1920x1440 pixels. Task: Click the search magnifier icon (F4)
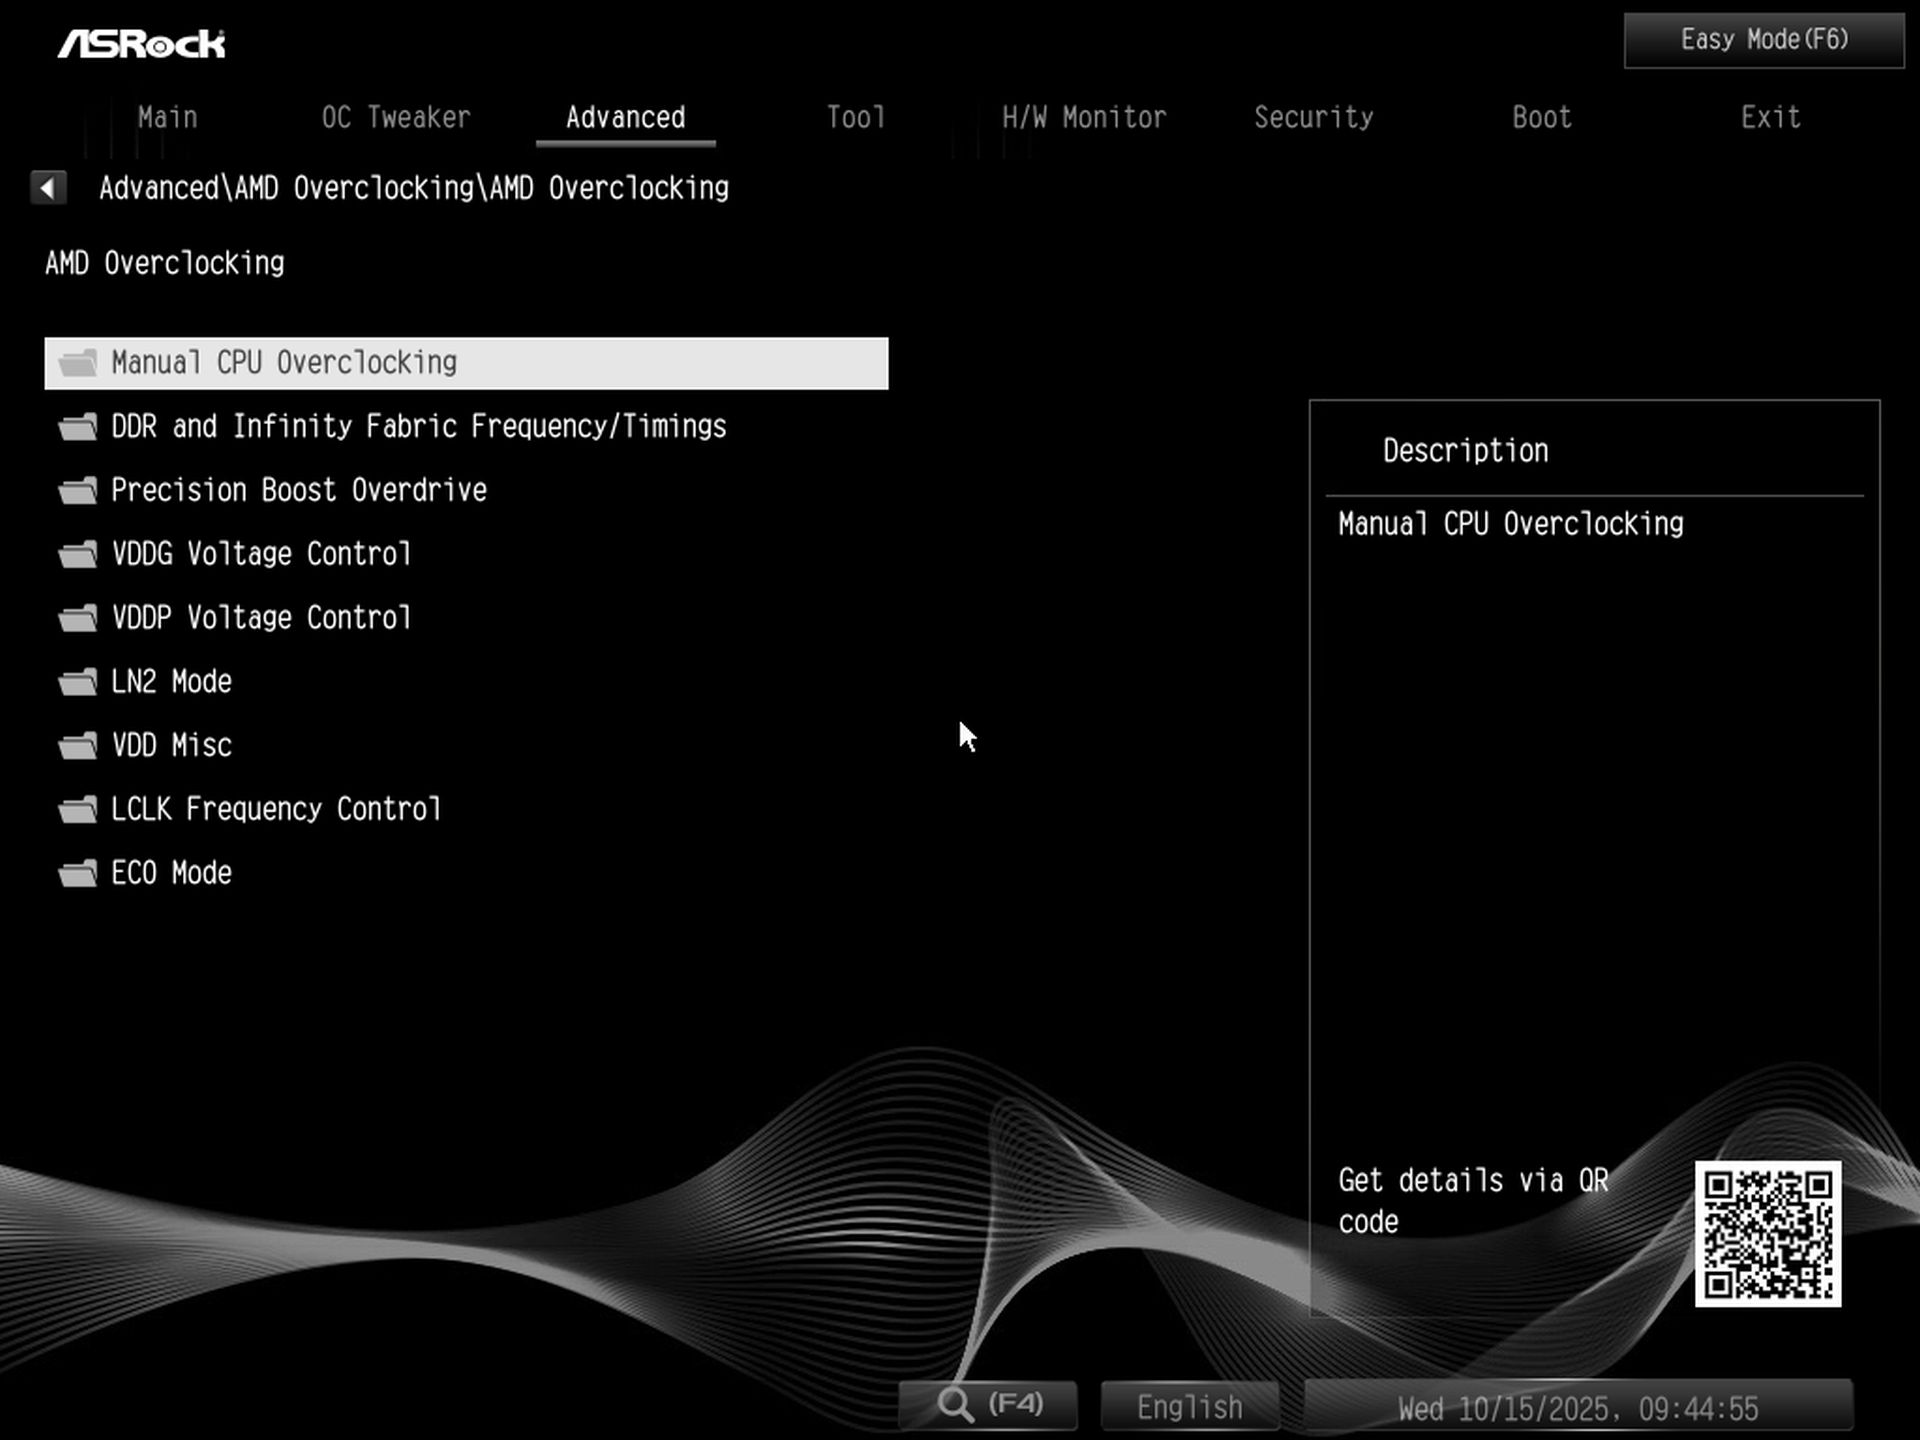coord(957,1404)
